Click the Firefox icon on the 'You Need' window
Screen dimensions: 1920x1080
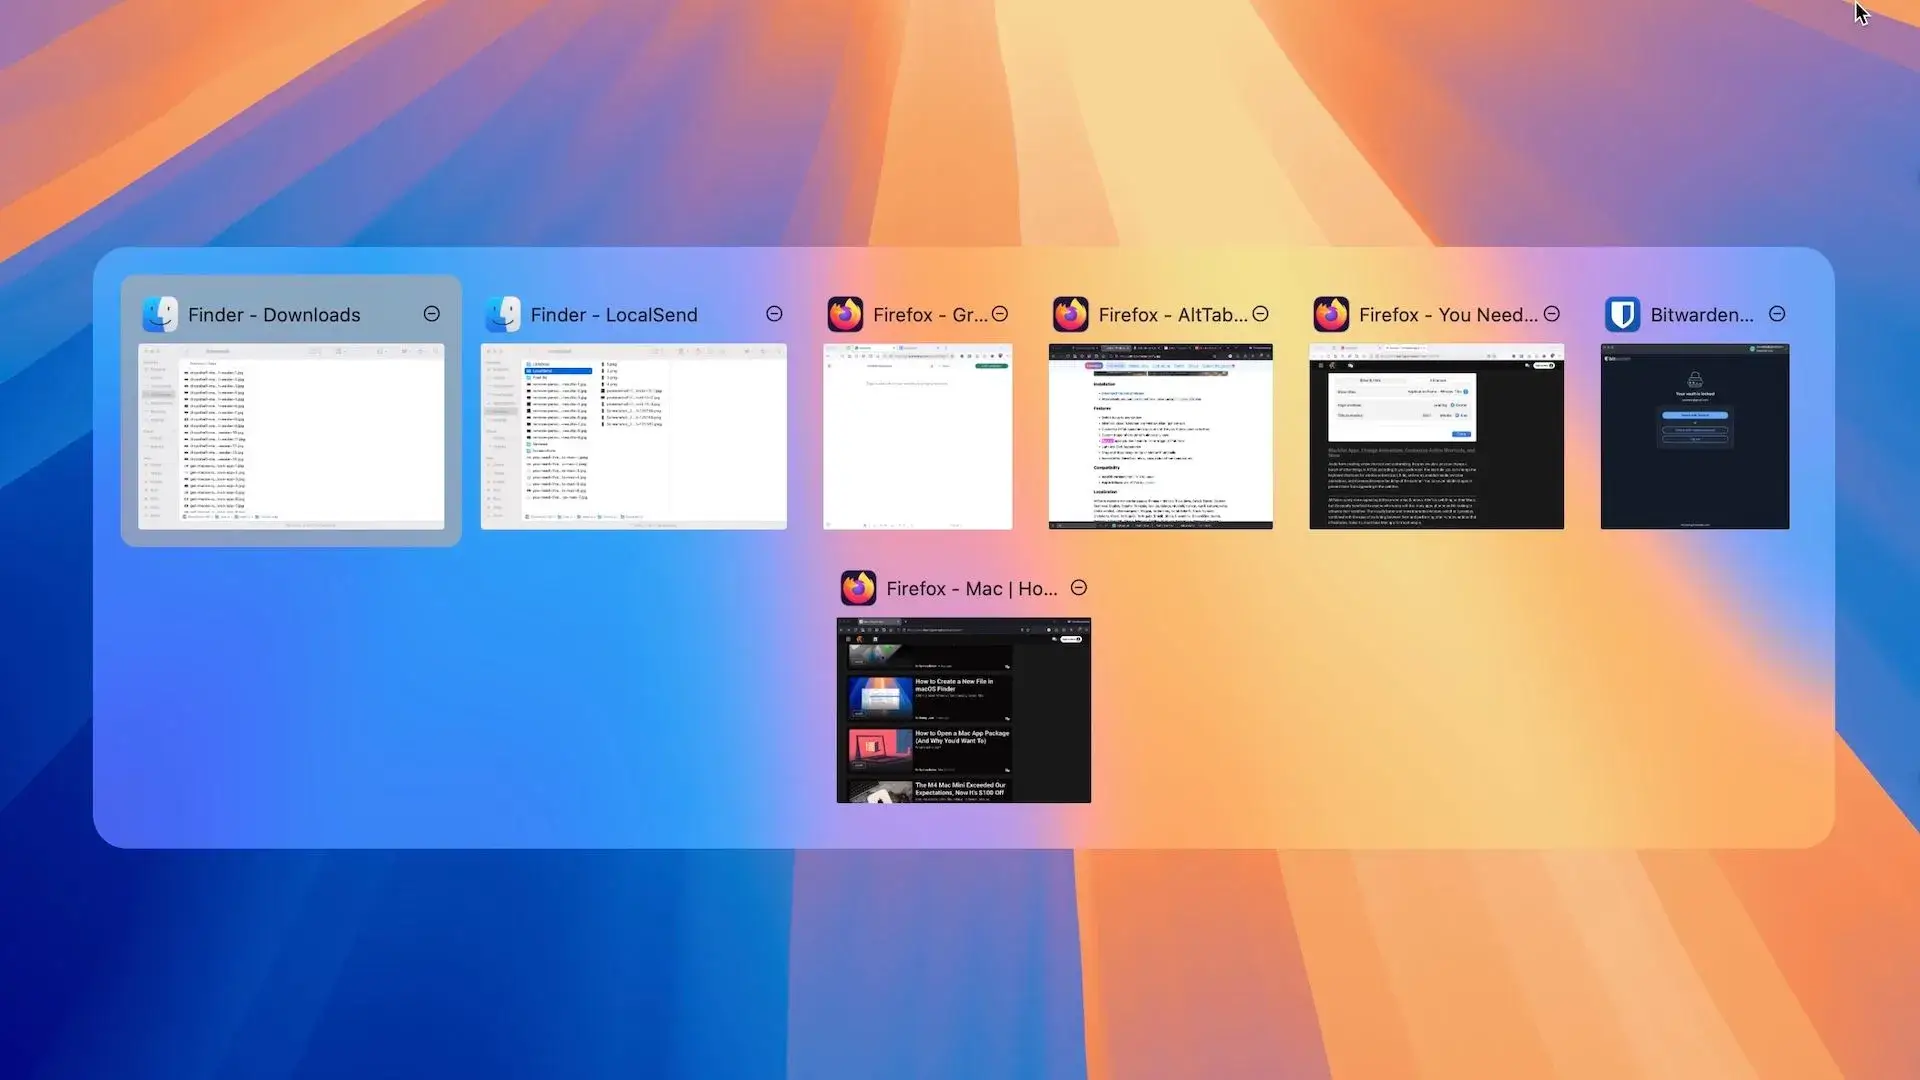[x=1331, y=314]
